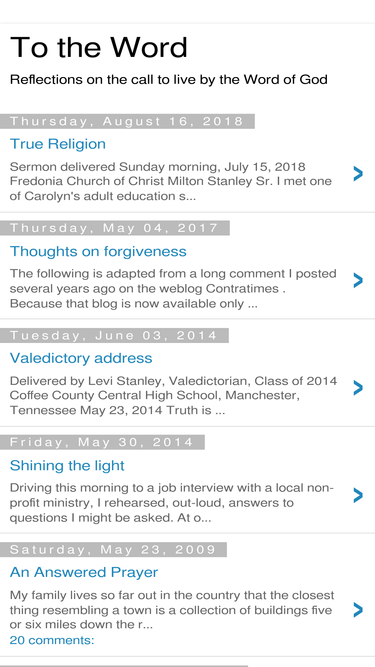
Task: Open the True Religion post arrow
Action: pyautogui.click(x=358, y=174)
